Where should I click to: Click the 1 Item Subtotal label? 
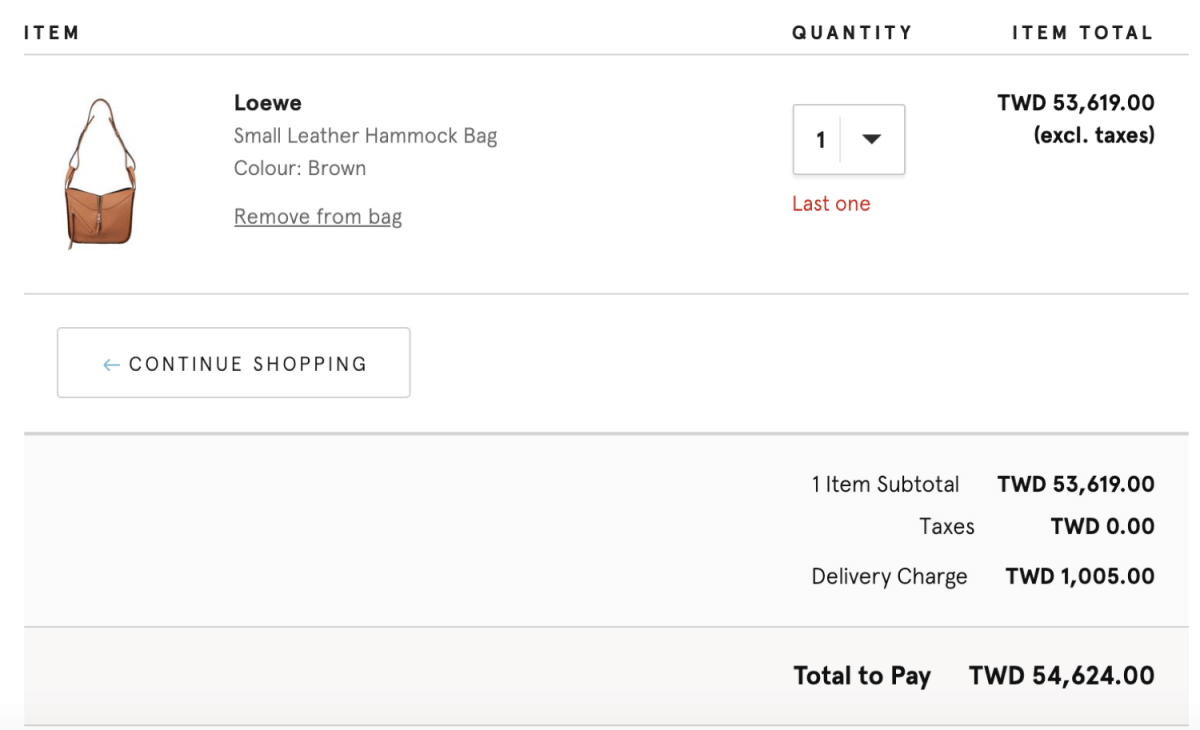point(885,485)
